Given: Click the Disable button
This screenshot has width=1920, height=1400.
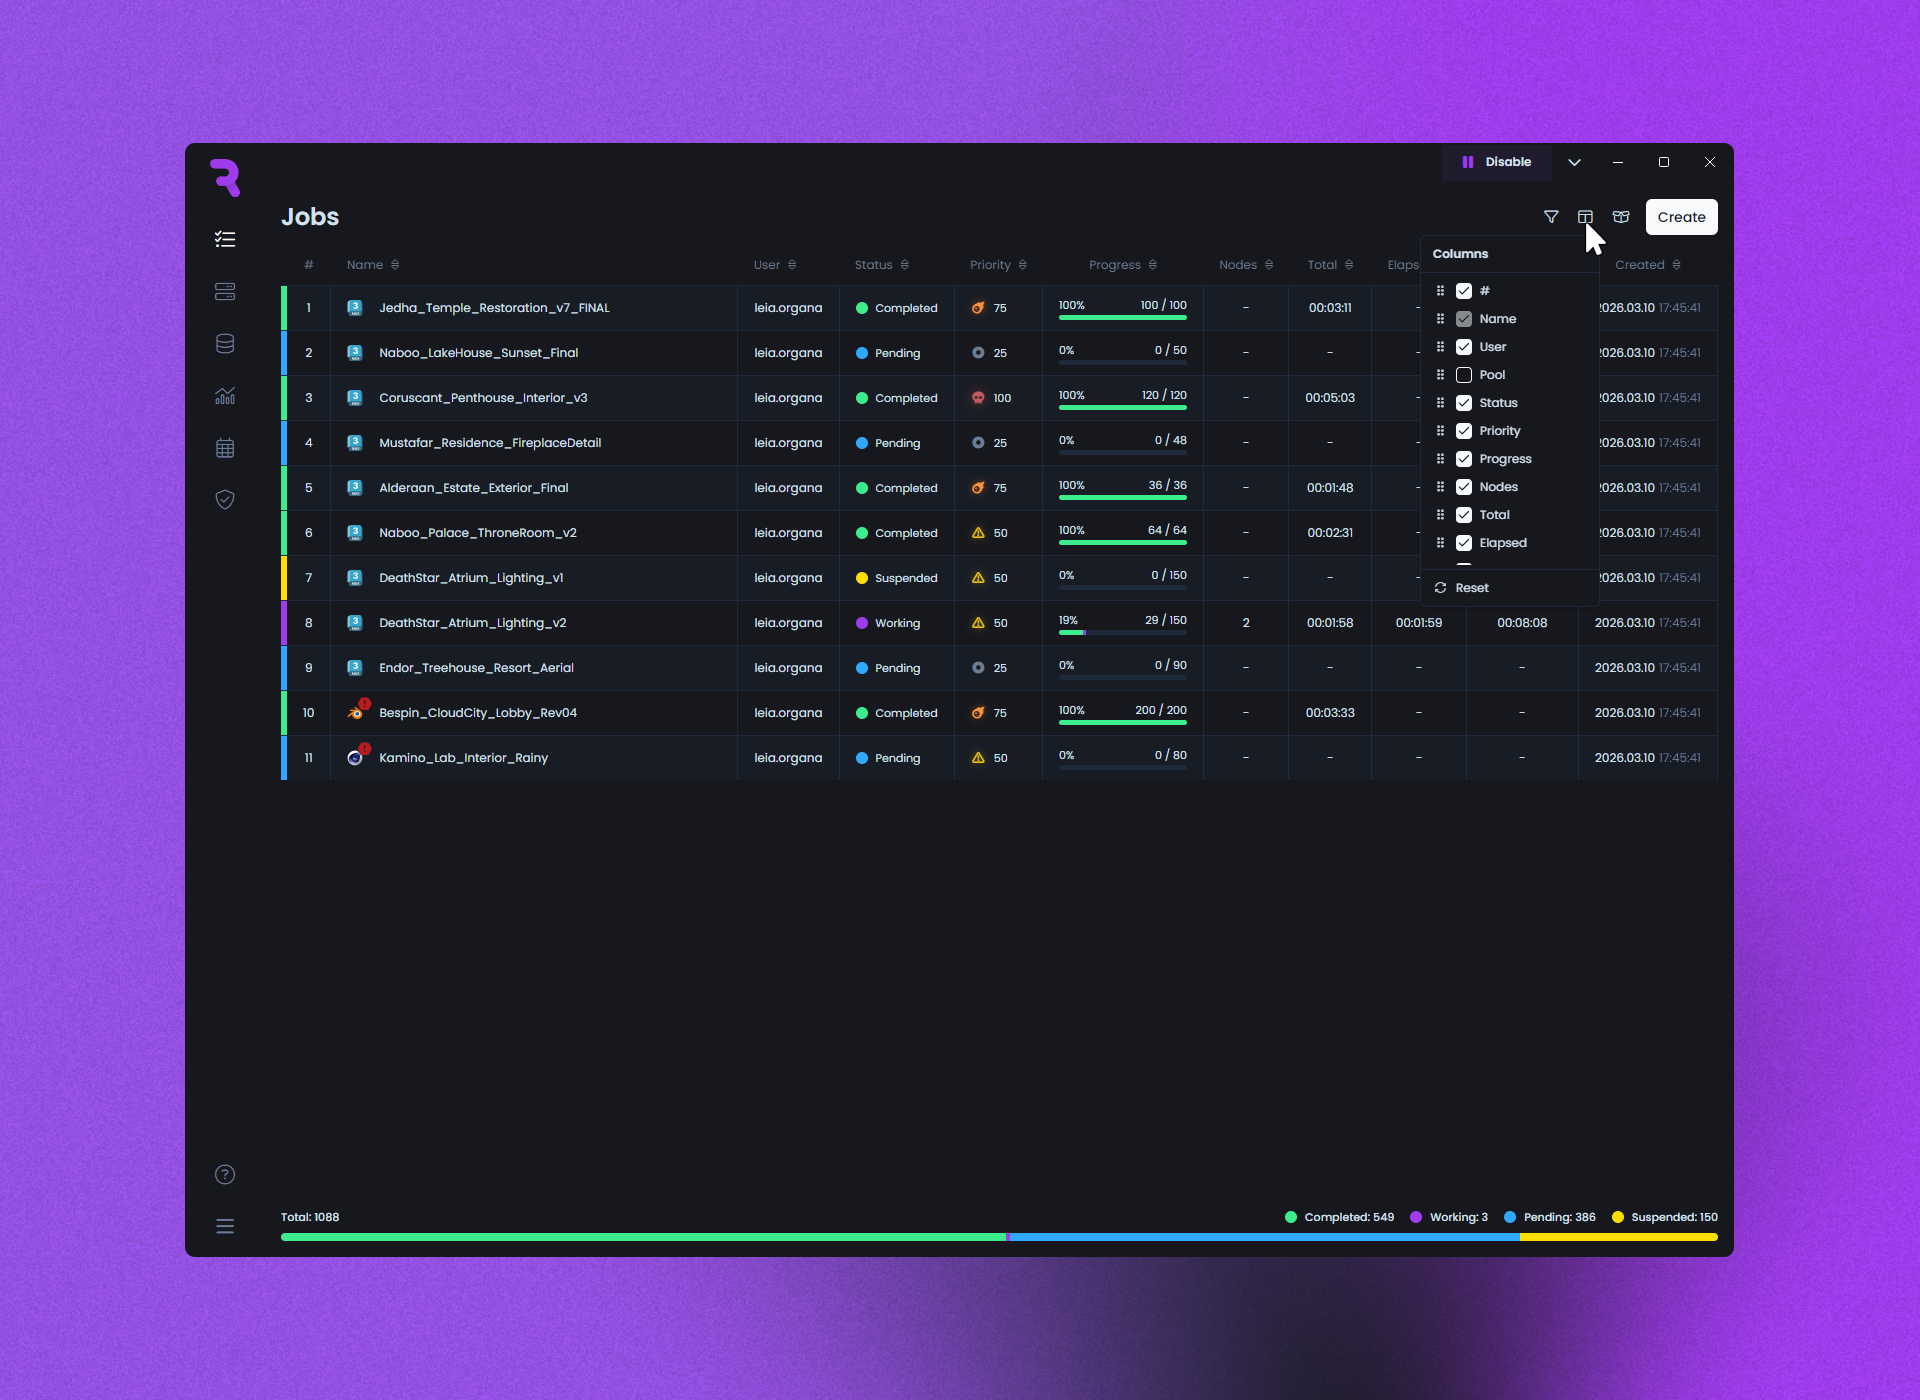Looking at the screenshot, I should tap(1497, 162).
